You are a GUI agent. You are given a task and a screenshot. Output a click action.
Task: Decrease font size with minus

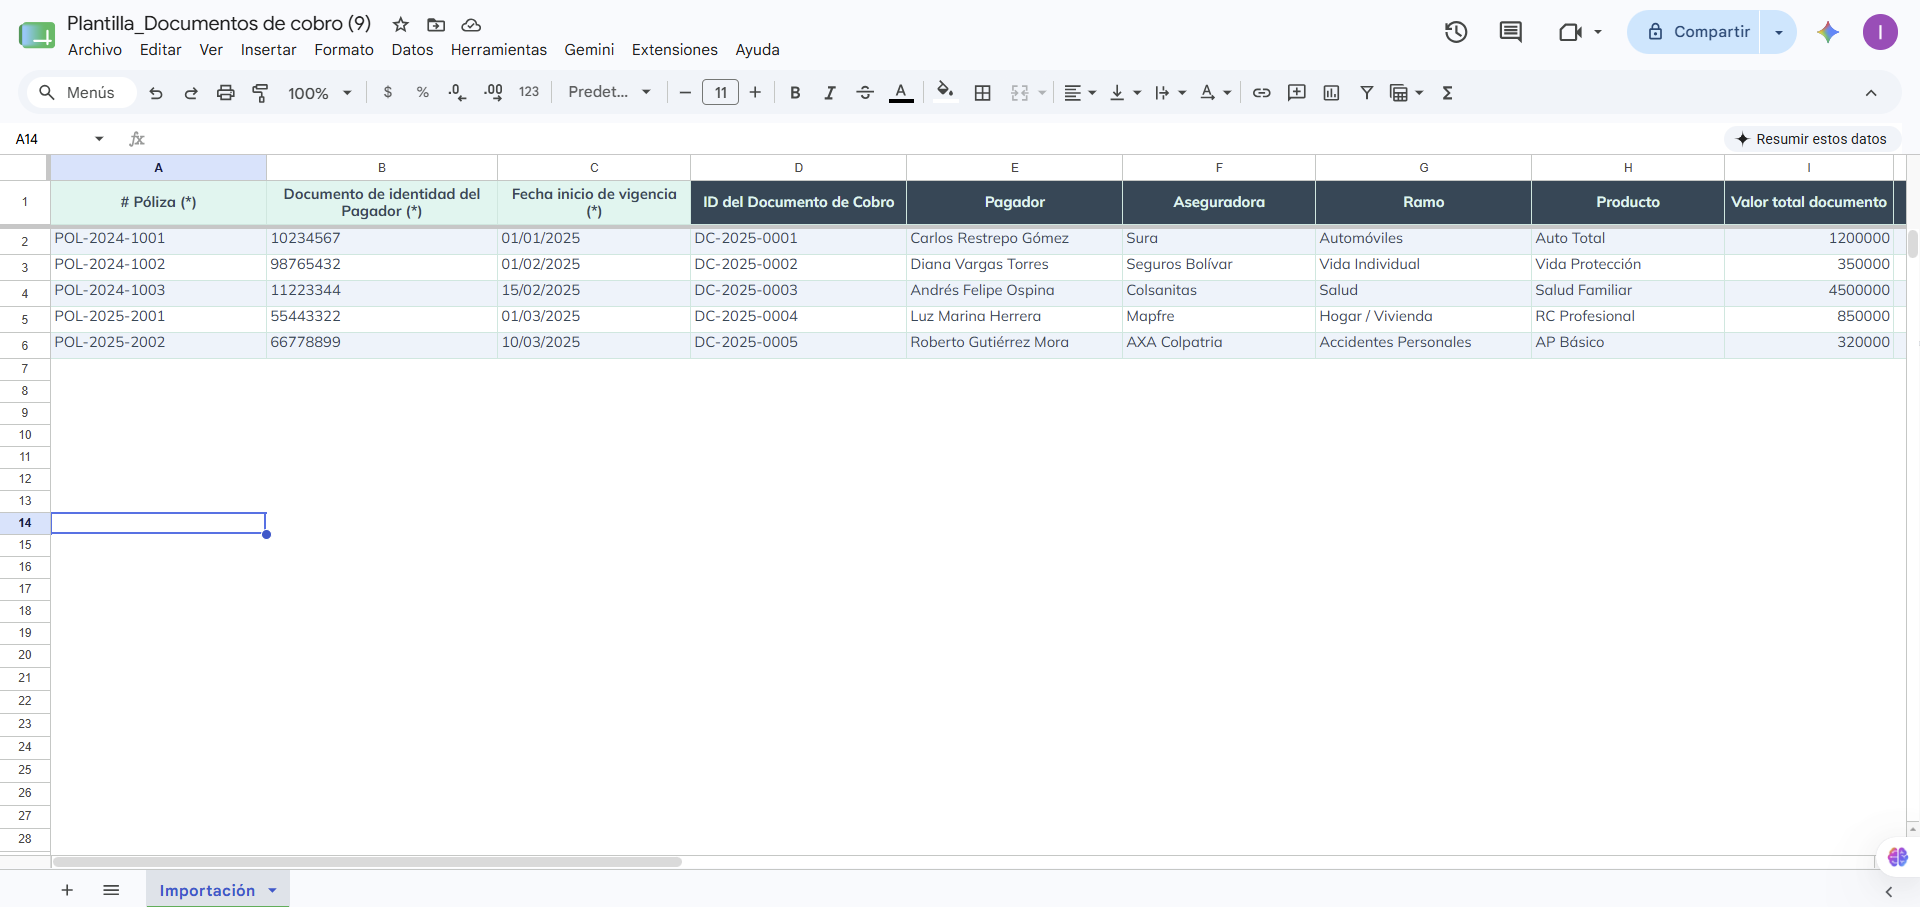[x=685, y=93]
